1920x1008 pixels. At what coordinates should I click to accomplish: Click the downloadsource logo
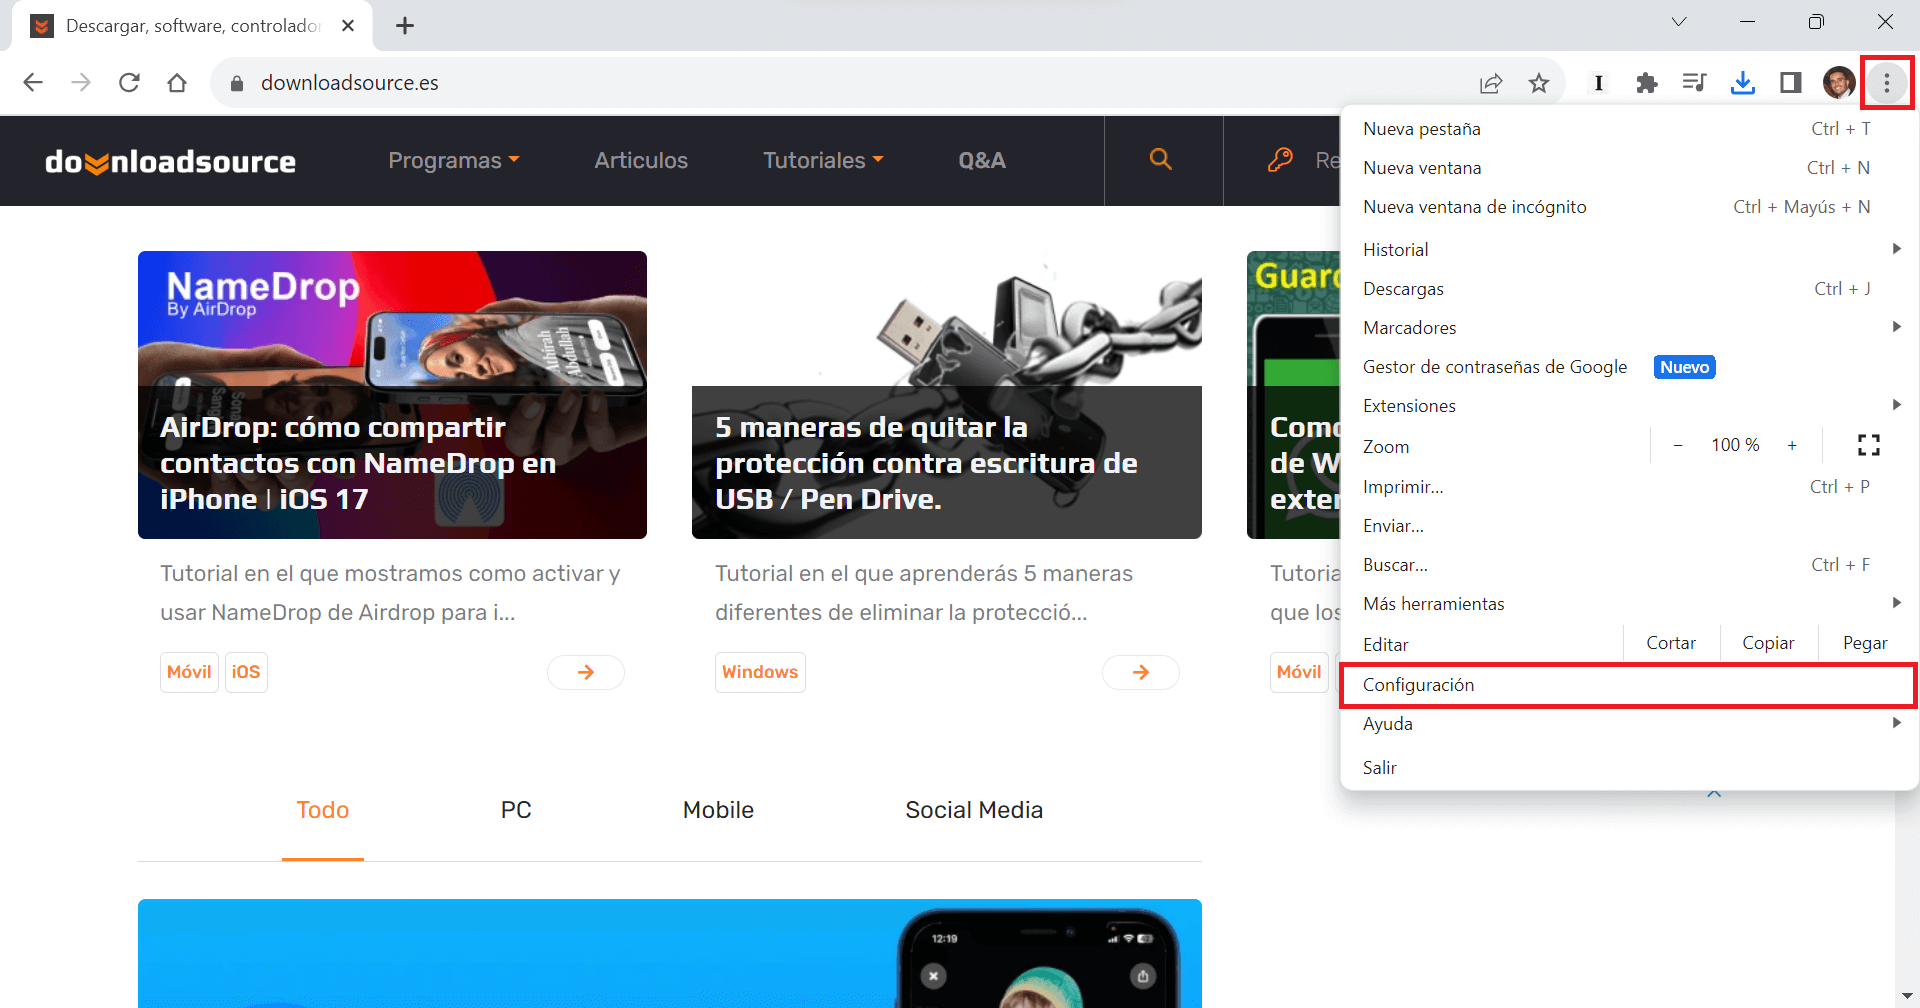pyautogui.click(x=170, y=161)
